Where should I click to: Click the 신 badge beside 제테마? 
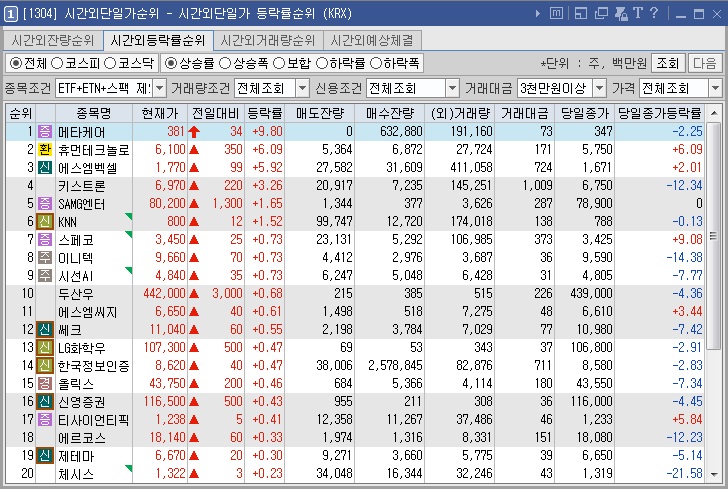pyautogui.click(x=45, y=456)
